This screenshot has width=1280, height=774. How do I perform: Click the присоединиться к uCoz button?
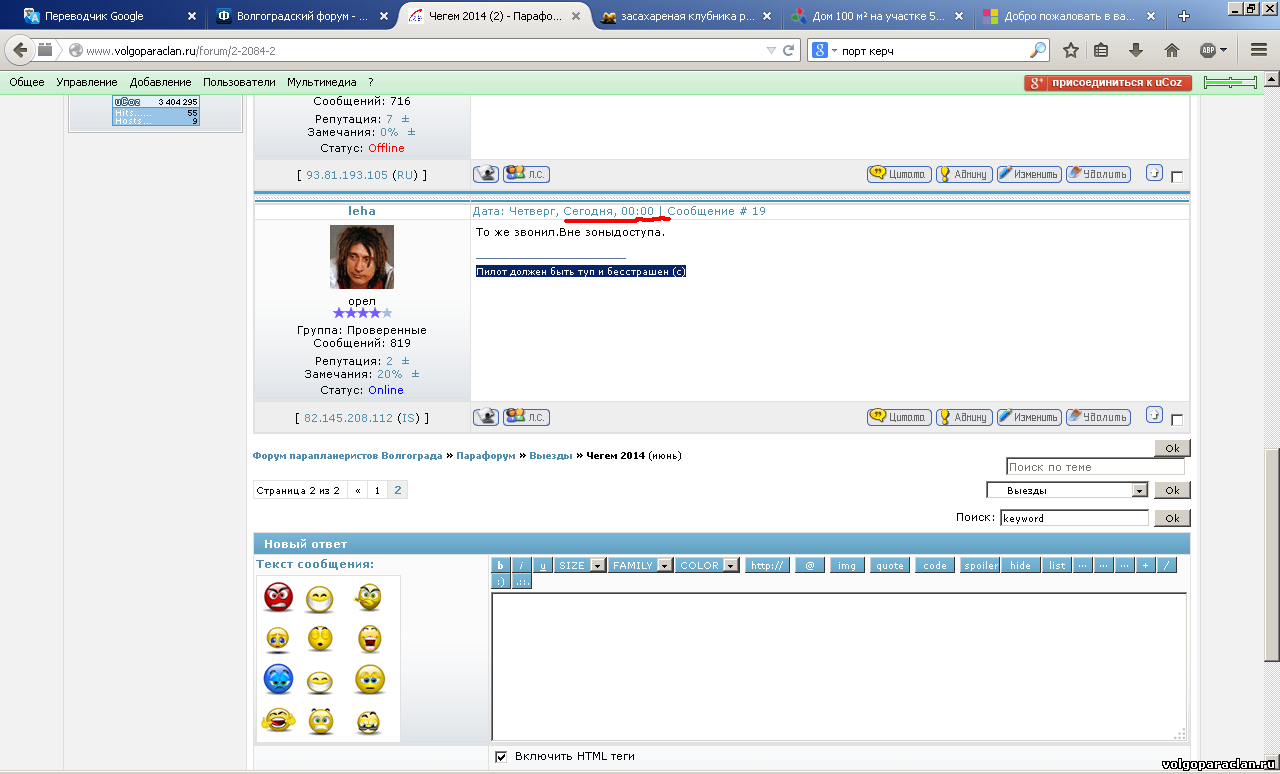1108,82
